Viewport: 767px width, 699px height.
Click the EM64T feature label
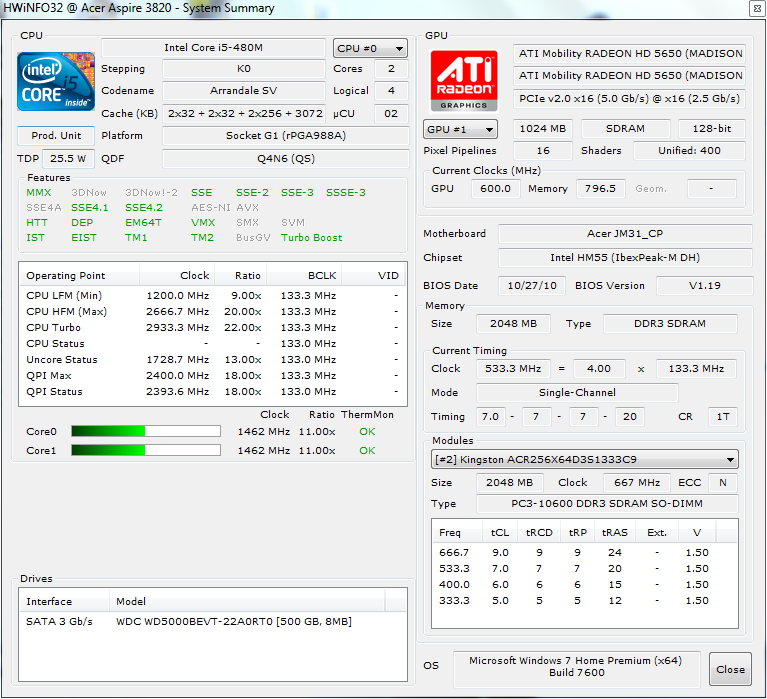click(x=143, y=223)
